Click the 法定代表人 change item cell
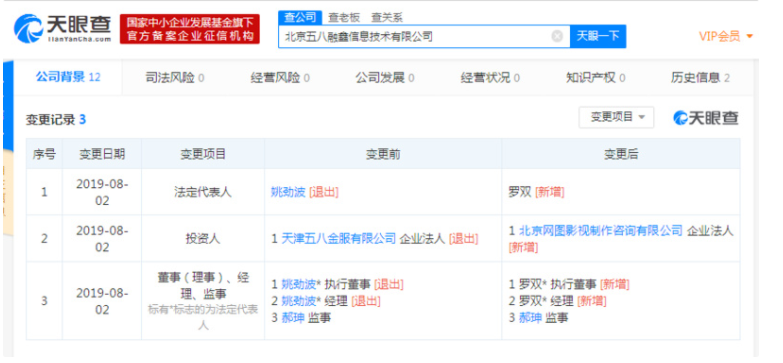Image resolution: width=783 pixels, height=363 pixels. pos(203,192)
